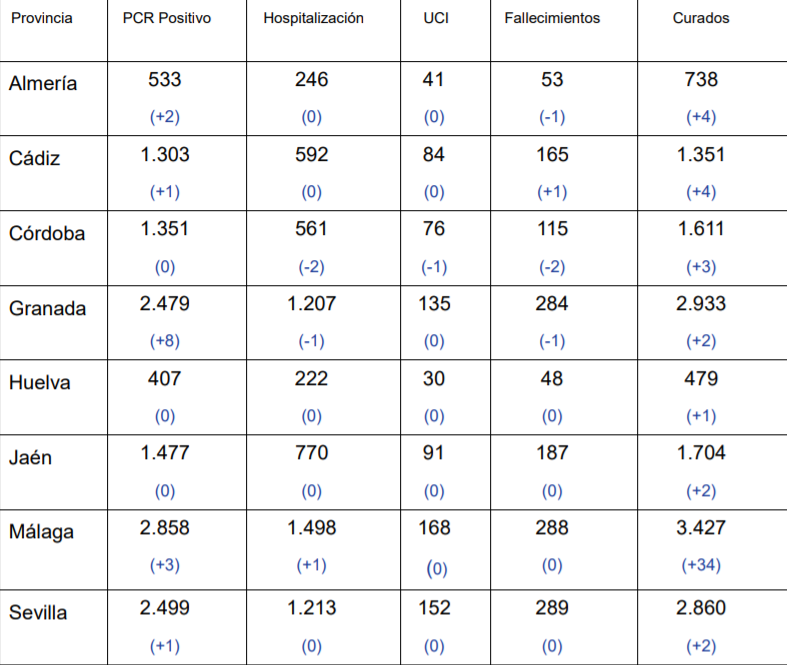787x665 pixels.
Task: Select the Jaén province name
Action: tap(31, 458)
